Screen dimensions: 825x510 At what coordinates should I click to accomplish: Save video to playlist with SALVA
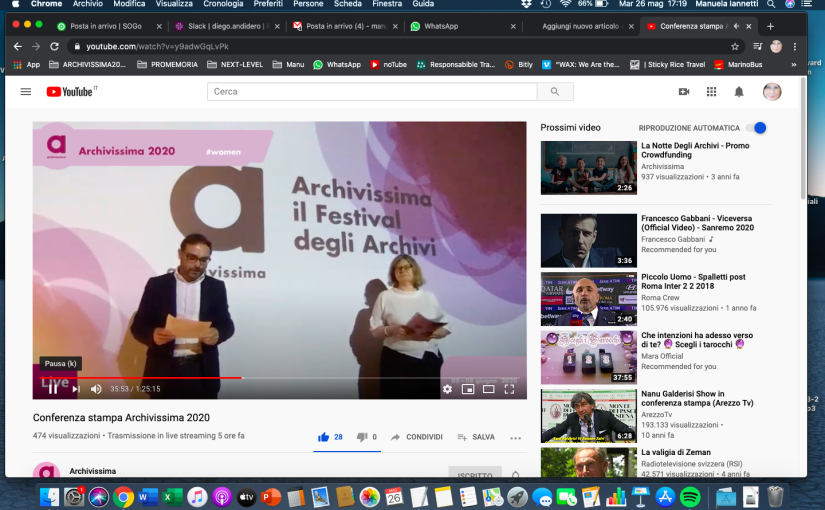[476, 437]
